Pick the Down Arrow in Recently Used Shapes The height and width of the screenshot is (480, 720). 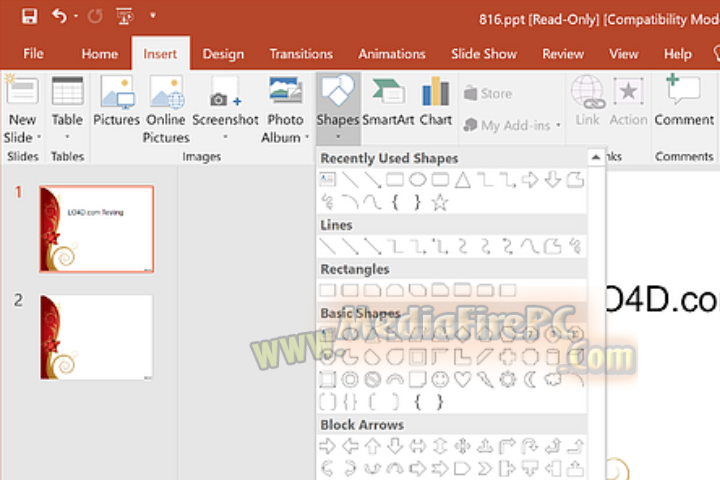[x=553, y=179]
